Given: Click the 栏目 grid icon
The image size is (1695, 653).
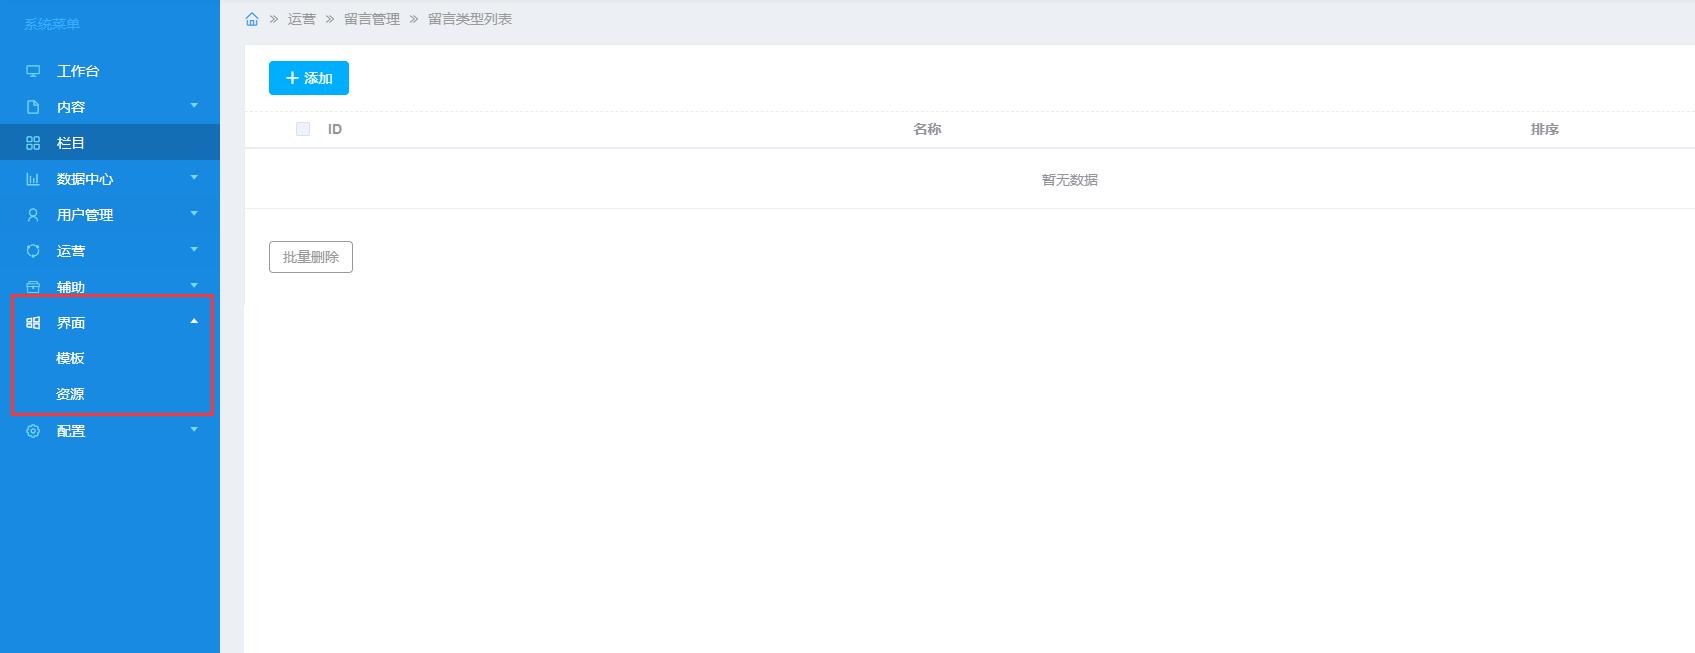Looking at the screenshot, I should (33, 143).
